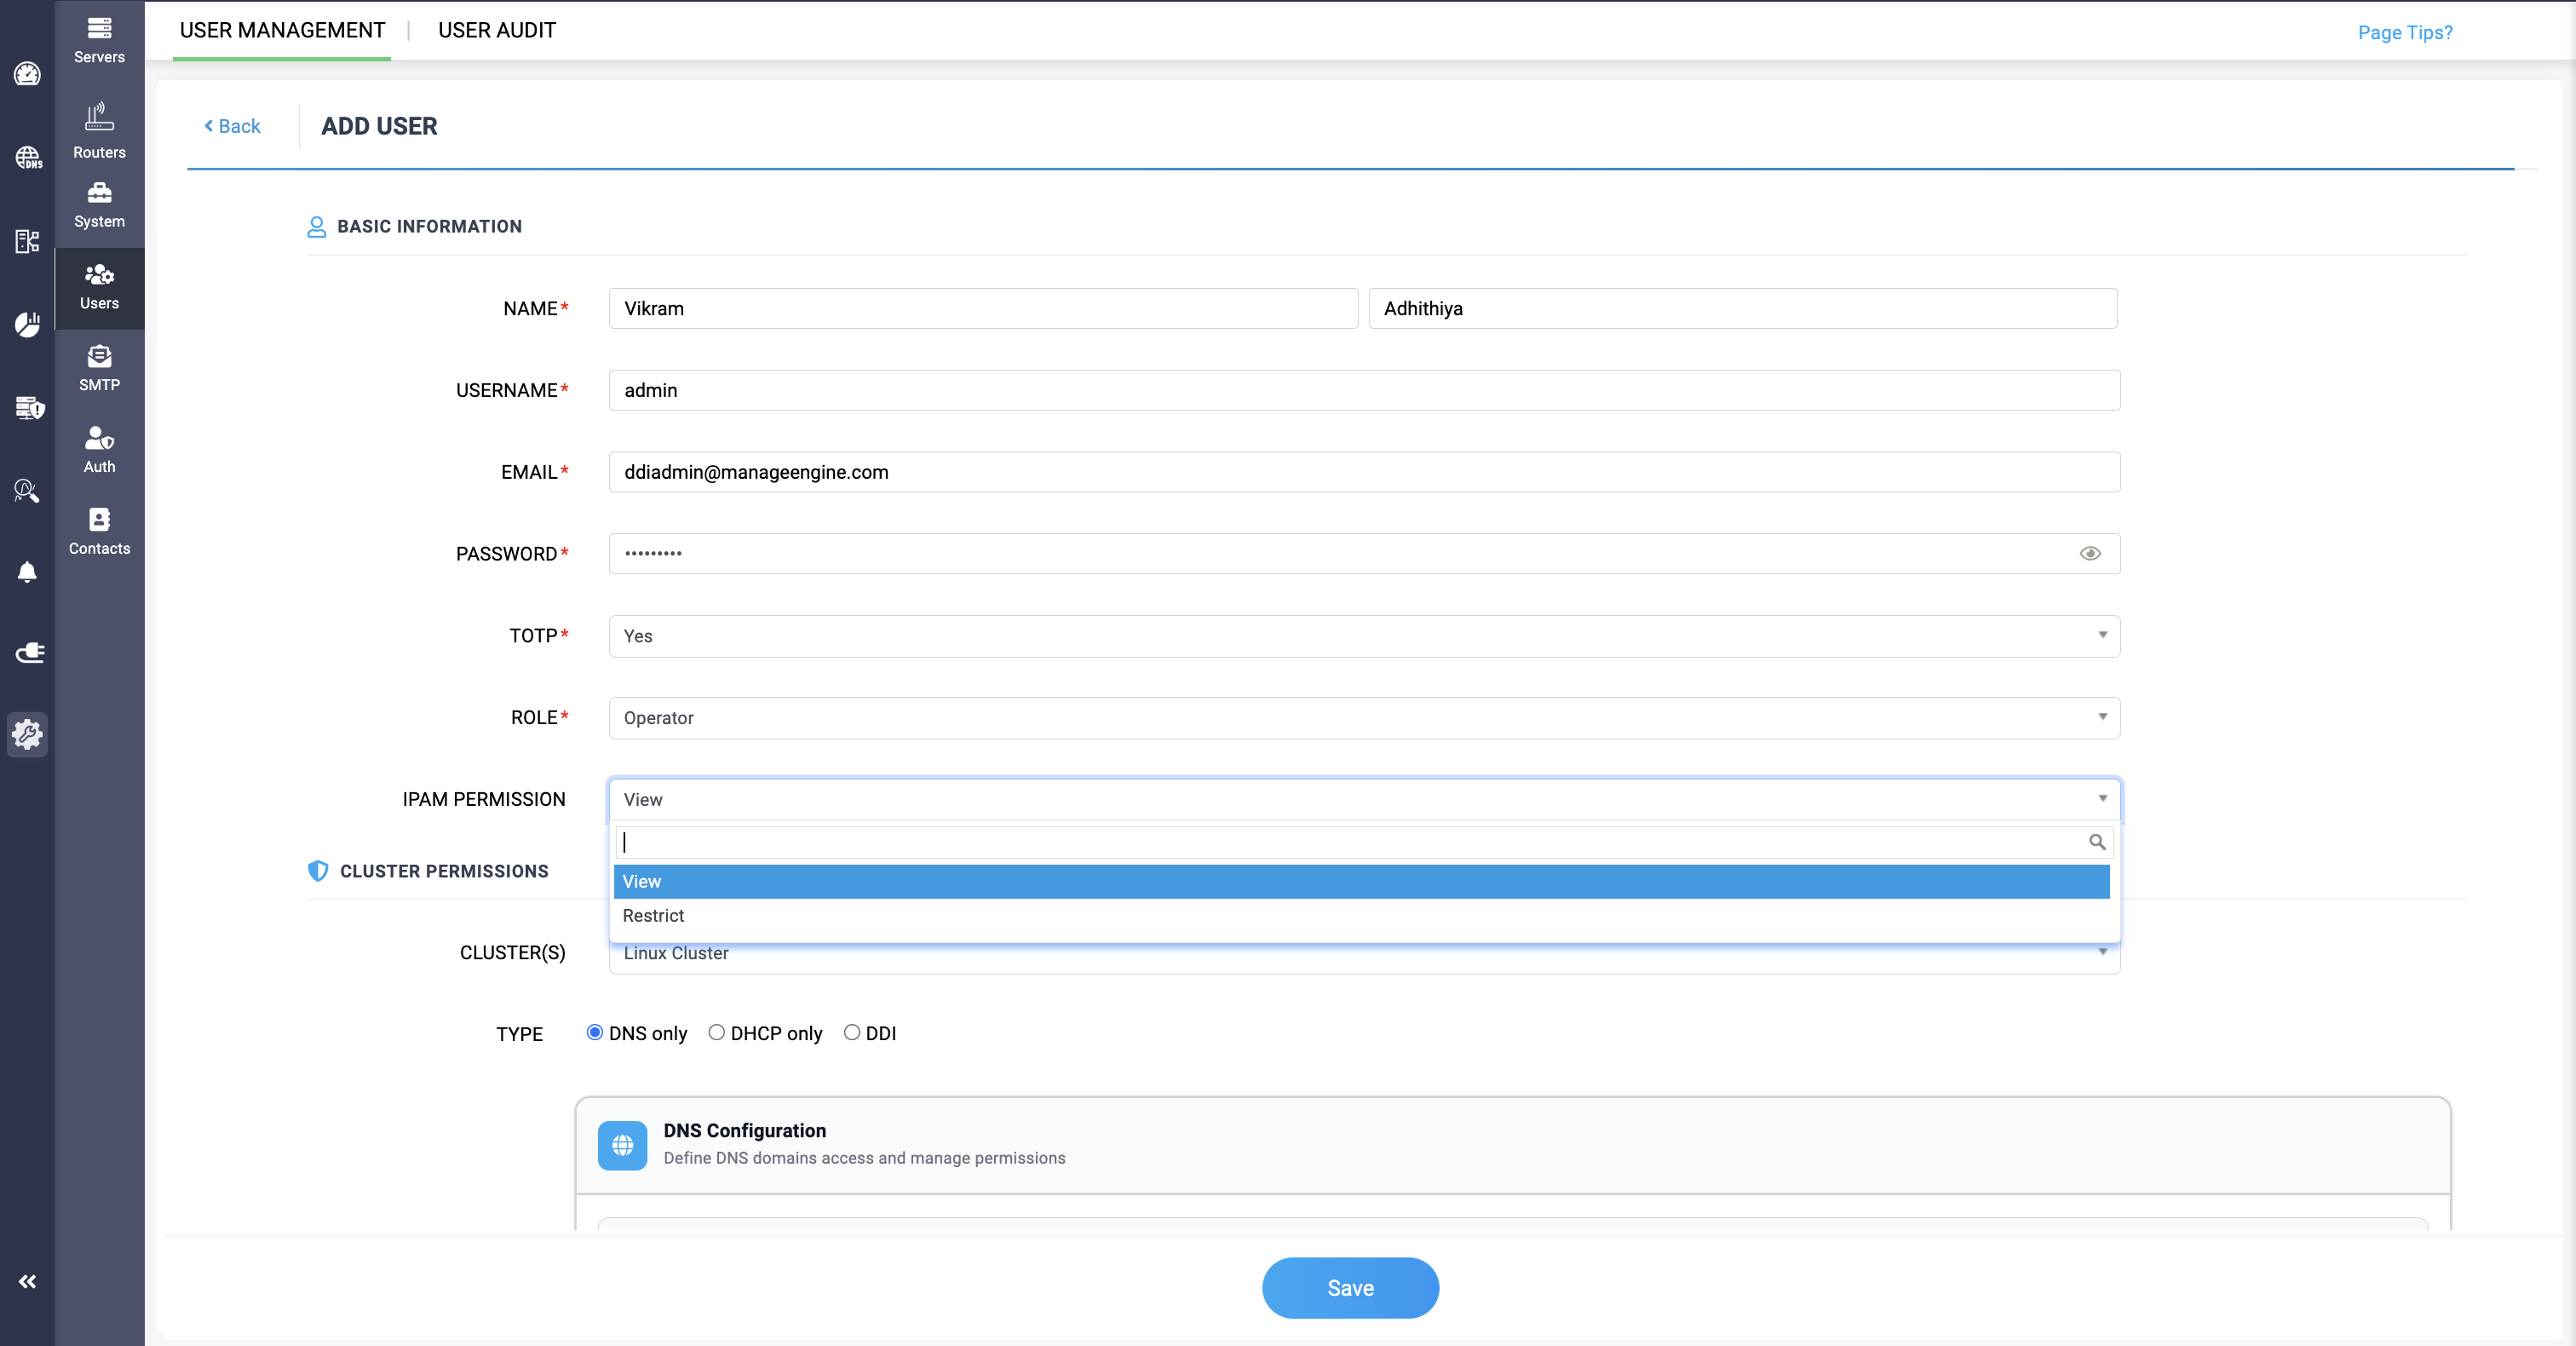The width and height of the screenshot is (2576, 1346).
Task: Select the DHCP only radio button
Action: tap(717, 1032)
